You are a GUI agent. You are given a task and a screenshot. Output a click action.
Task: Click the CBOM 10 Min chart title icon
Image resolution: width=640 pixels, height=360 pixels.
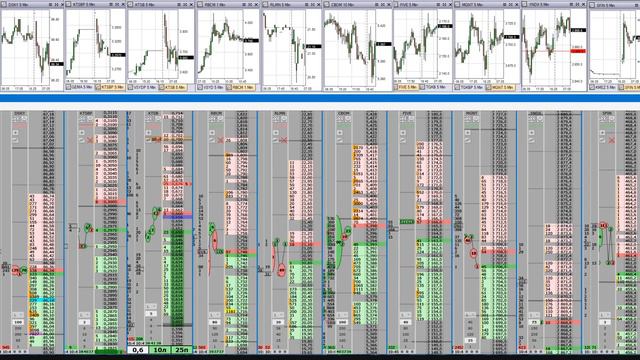pos(327,4)
